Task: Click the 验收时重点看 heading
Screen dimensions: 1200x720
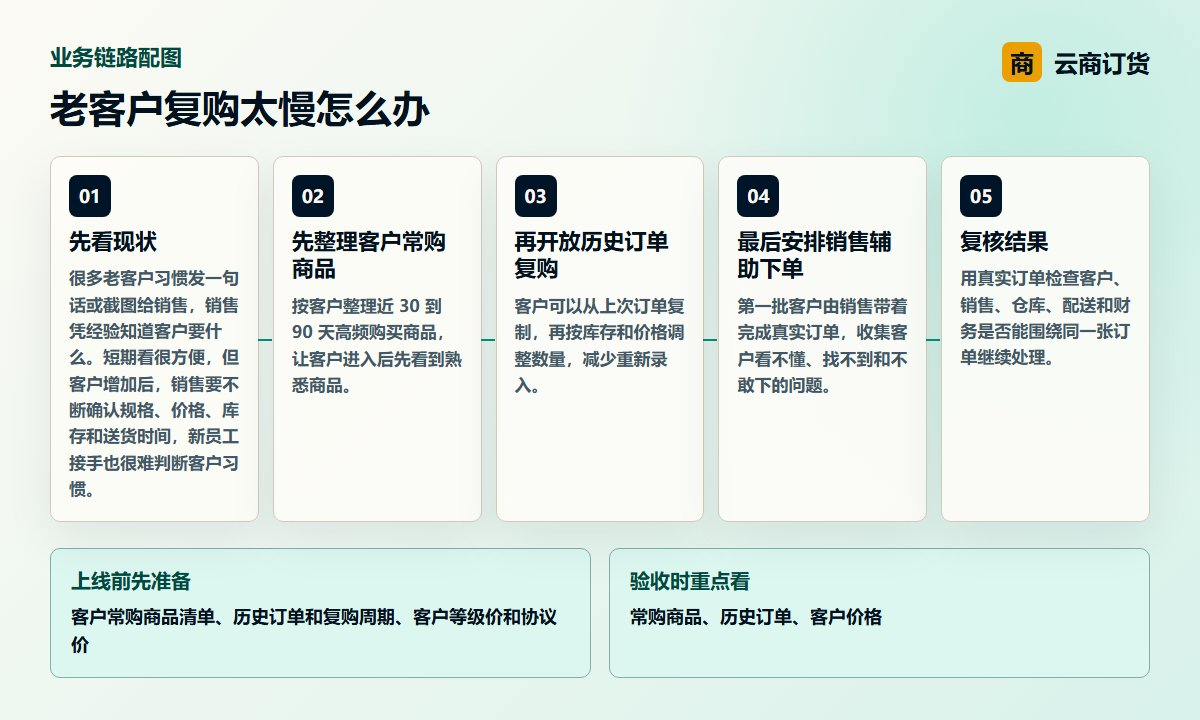Action: (690, 581)
